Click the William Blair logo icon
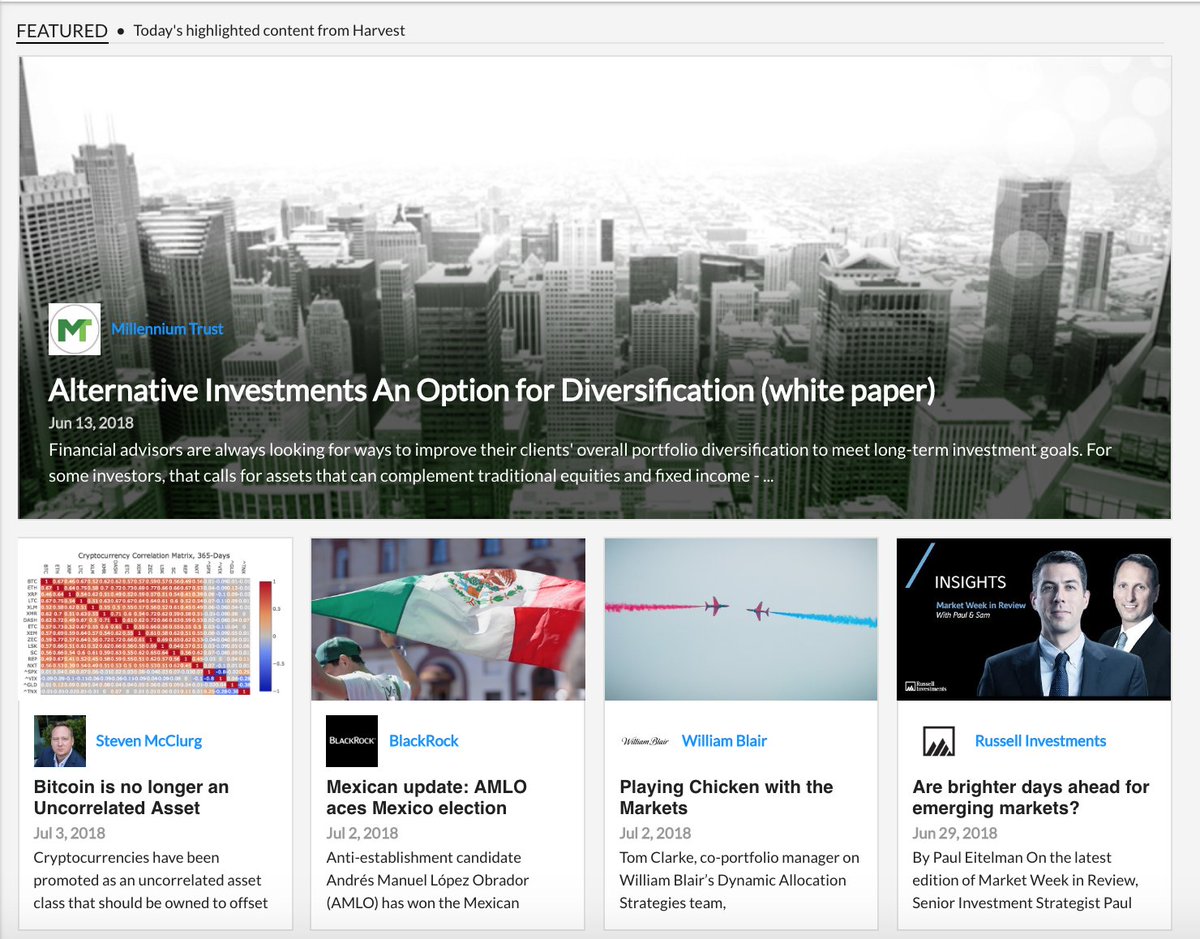Image resolution: width=1200 pixels, height=939 pixels. pyautogui.click(x=645, y=741)
